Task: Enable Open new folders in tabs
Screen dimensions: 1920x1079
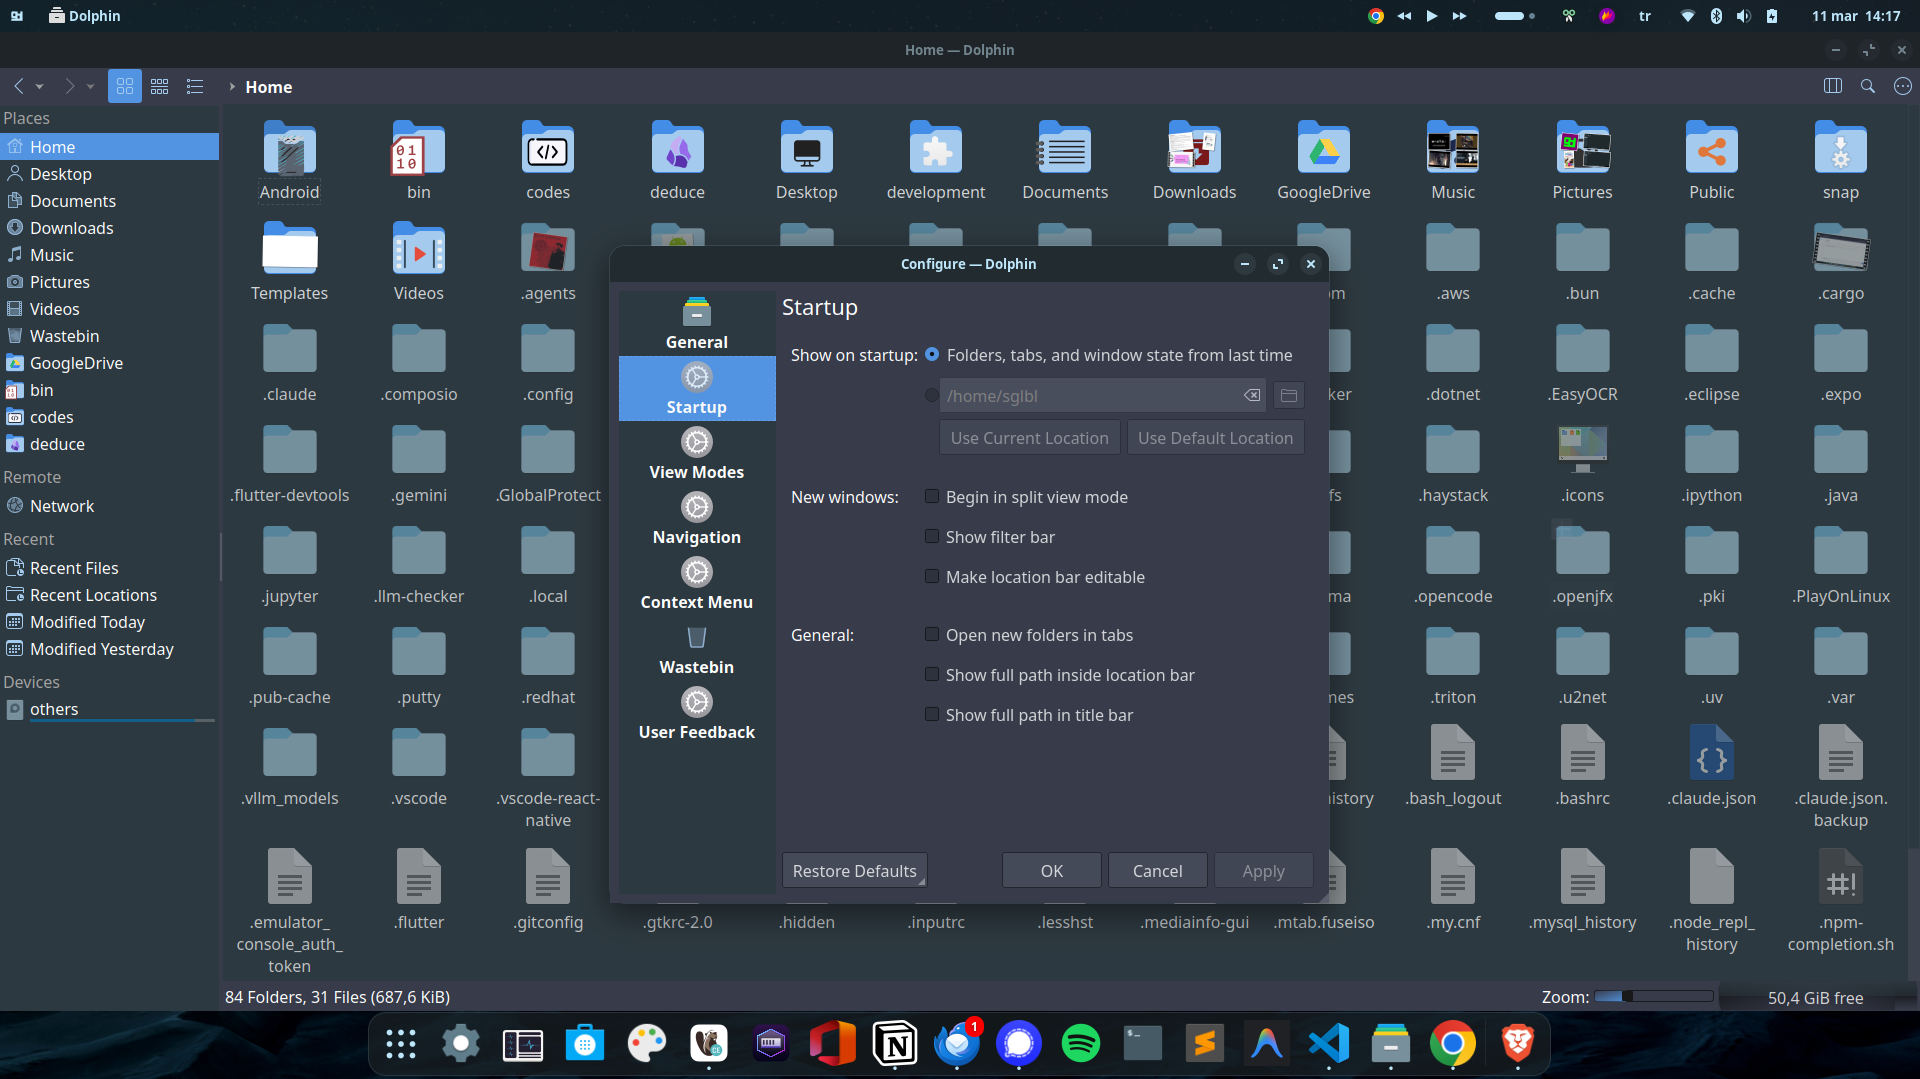Action: point(932,635)
